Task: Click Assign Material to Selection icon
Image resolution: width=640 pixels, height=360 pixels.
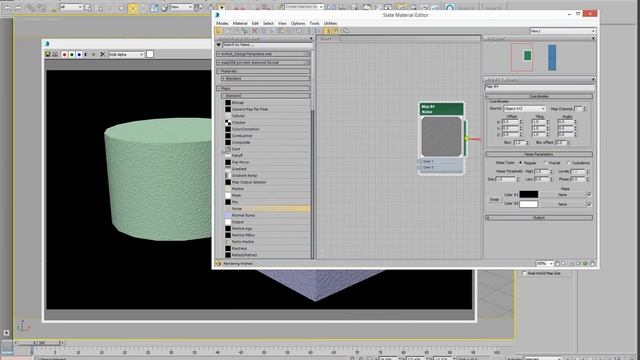Action: (x=244, y=31)
